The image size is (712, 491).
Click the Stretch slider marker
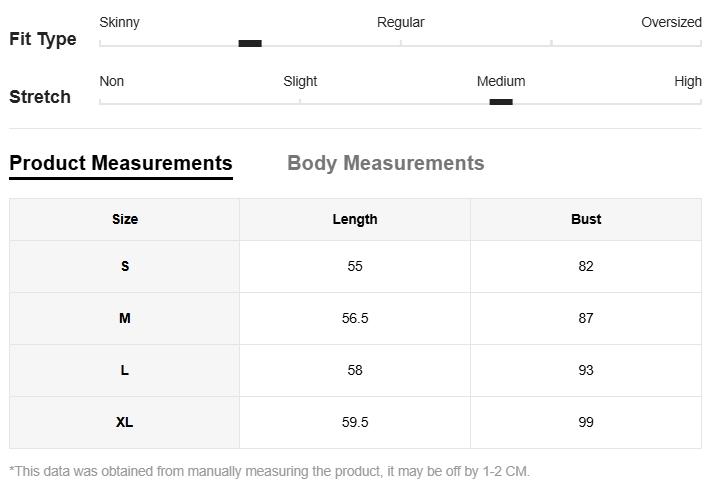pyautogui.click(x=501, y=102)
